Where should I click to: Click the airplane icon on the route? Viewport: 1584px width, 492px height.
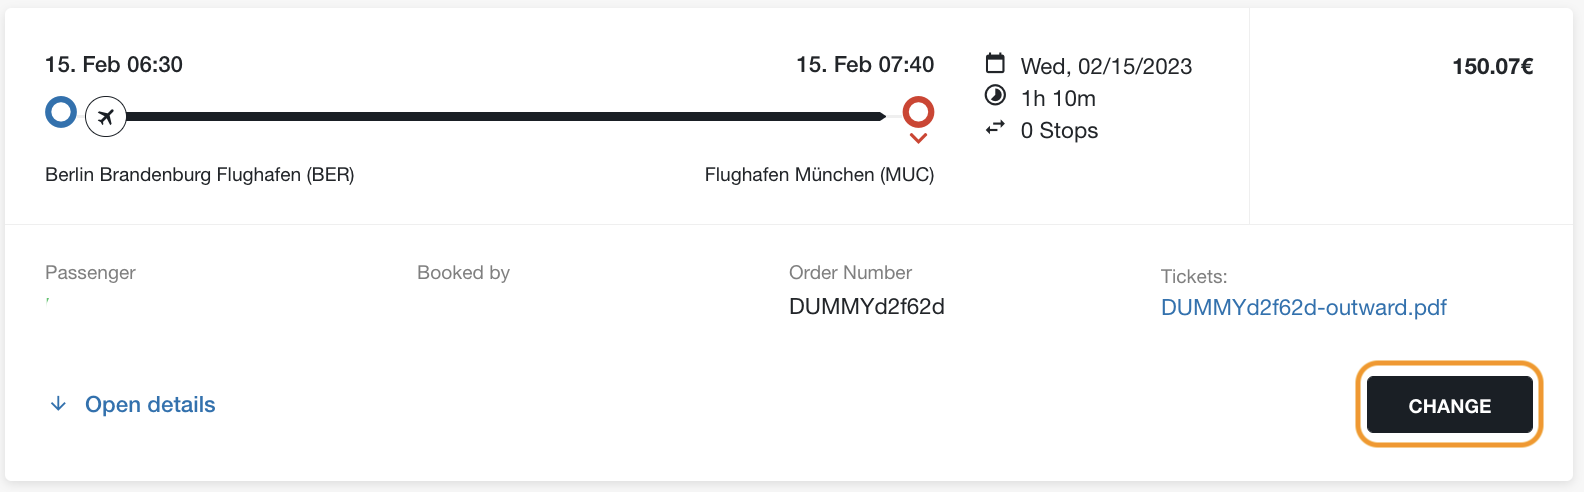pos(106,116)
